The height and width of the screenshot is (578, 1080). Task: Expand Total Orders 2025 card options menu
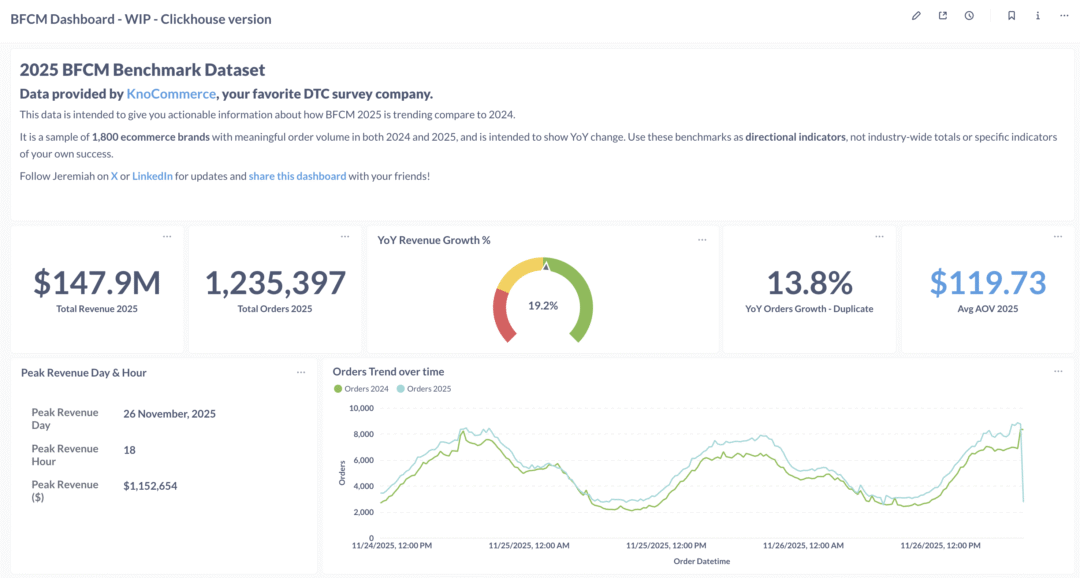point(345,237)
